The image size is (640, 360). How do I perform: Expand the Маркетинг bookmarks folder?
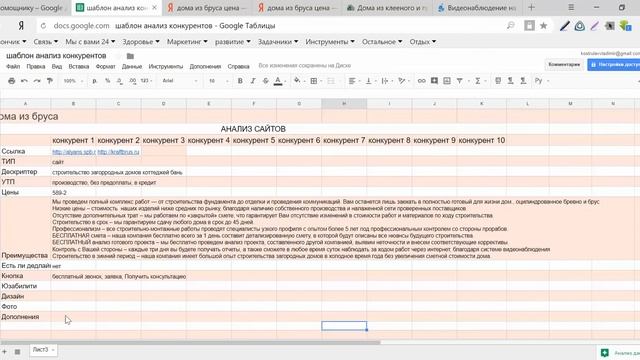pos(187,42)
